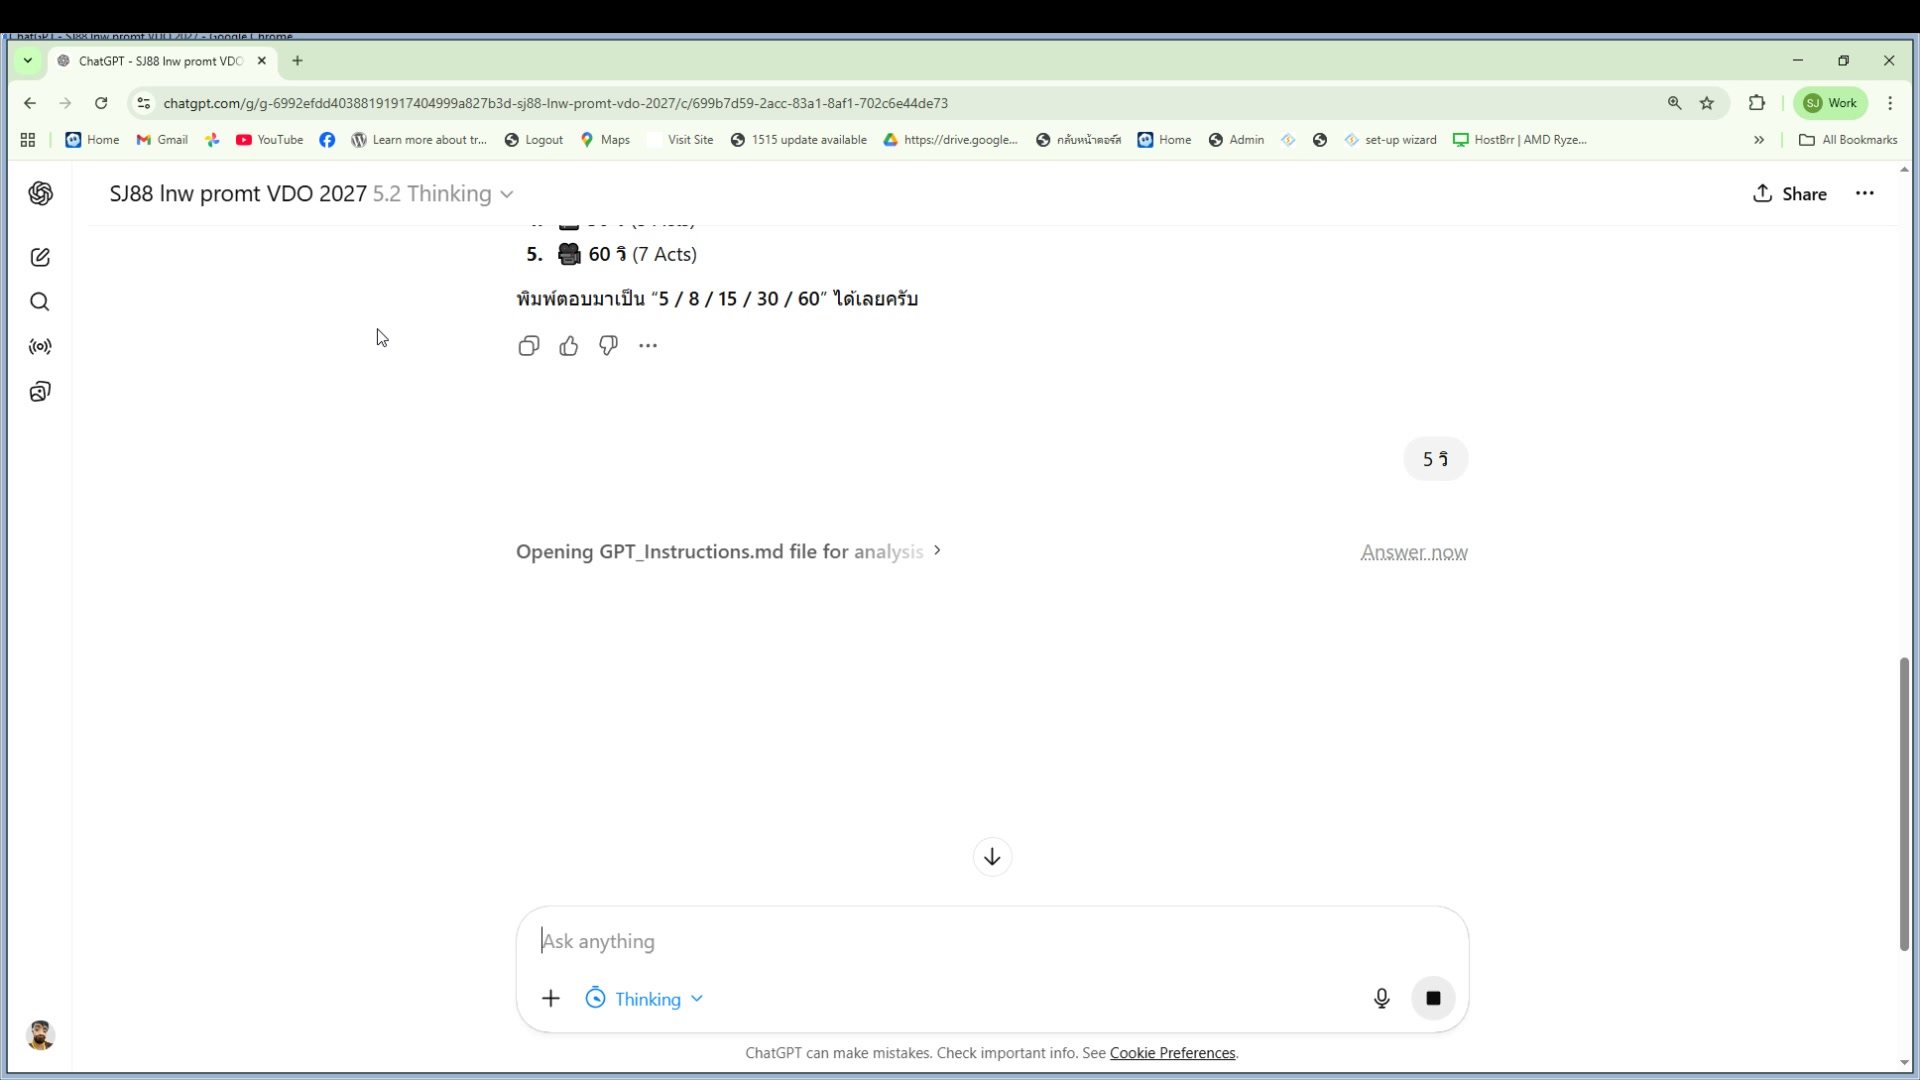Open the Cookie Preferences link
The width and height of the screenshot is (1920, 1080).
(x=1172, y=1053)
